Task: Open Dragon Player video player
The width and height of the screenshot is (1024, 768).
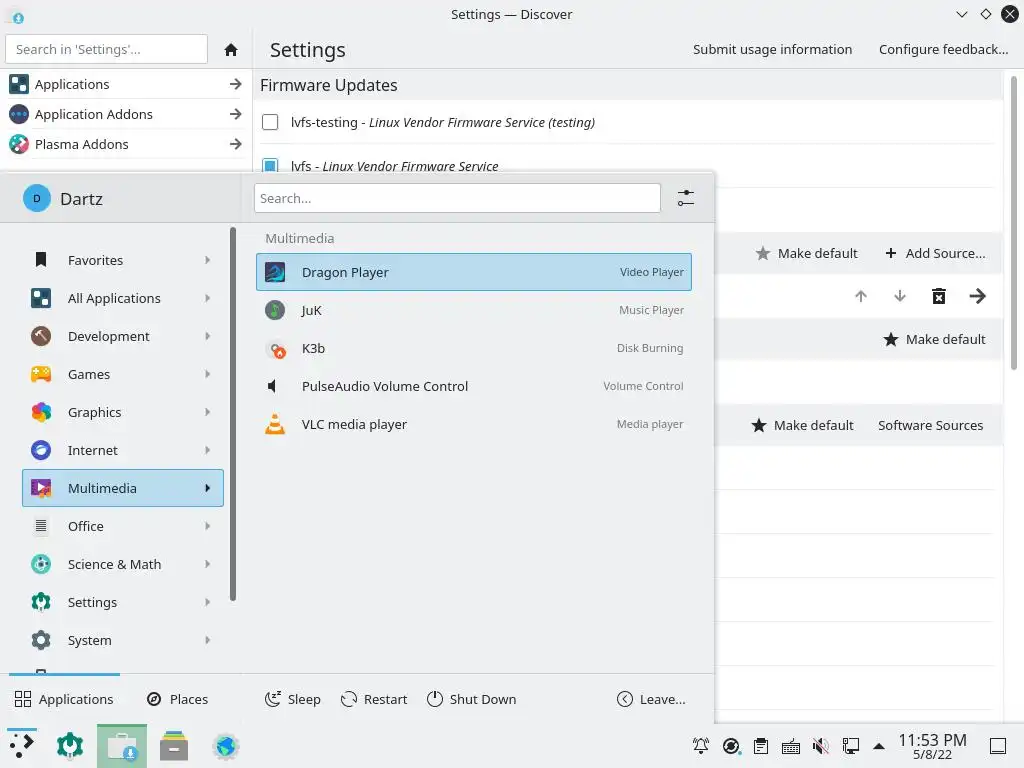Action: click(x=473, y=272)
